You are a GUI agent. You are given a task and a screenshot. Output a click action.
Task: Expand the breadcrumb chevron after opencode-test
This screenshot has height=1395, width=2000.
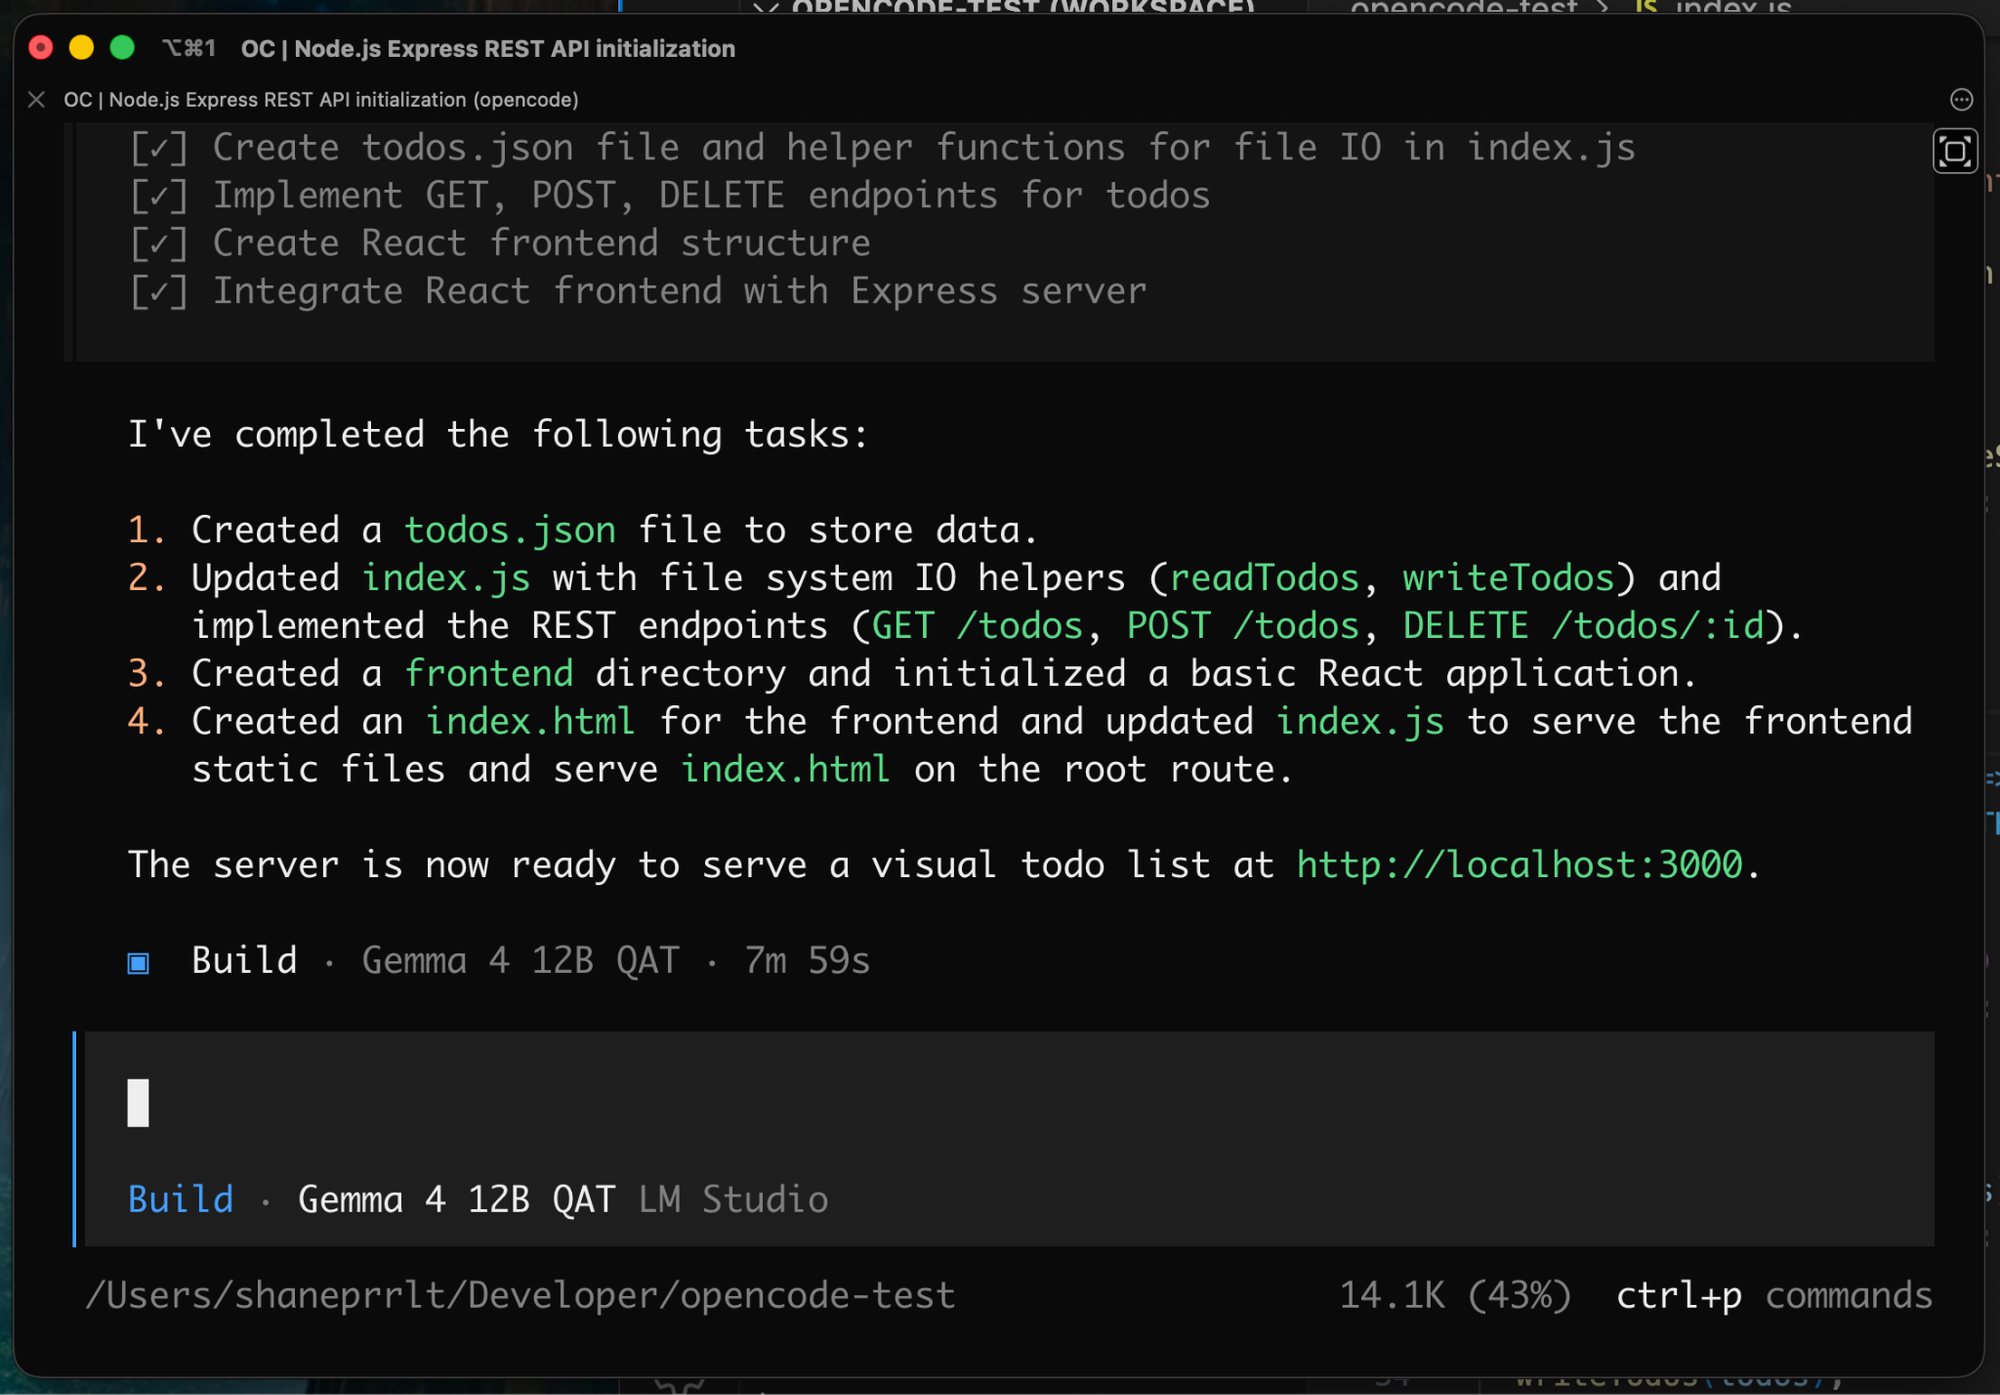coord(1604,7)
